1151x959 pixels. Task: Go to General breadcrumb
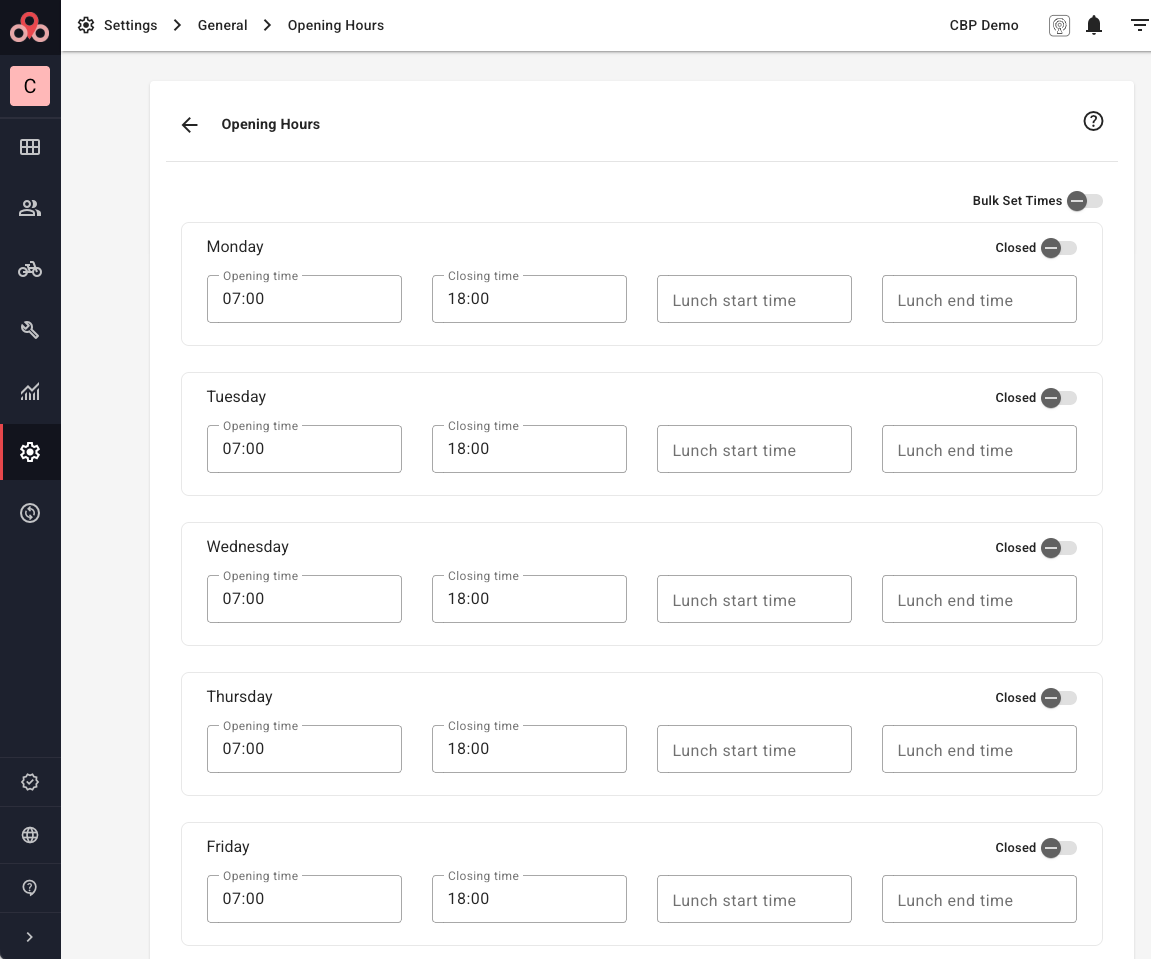click(222, 25)
